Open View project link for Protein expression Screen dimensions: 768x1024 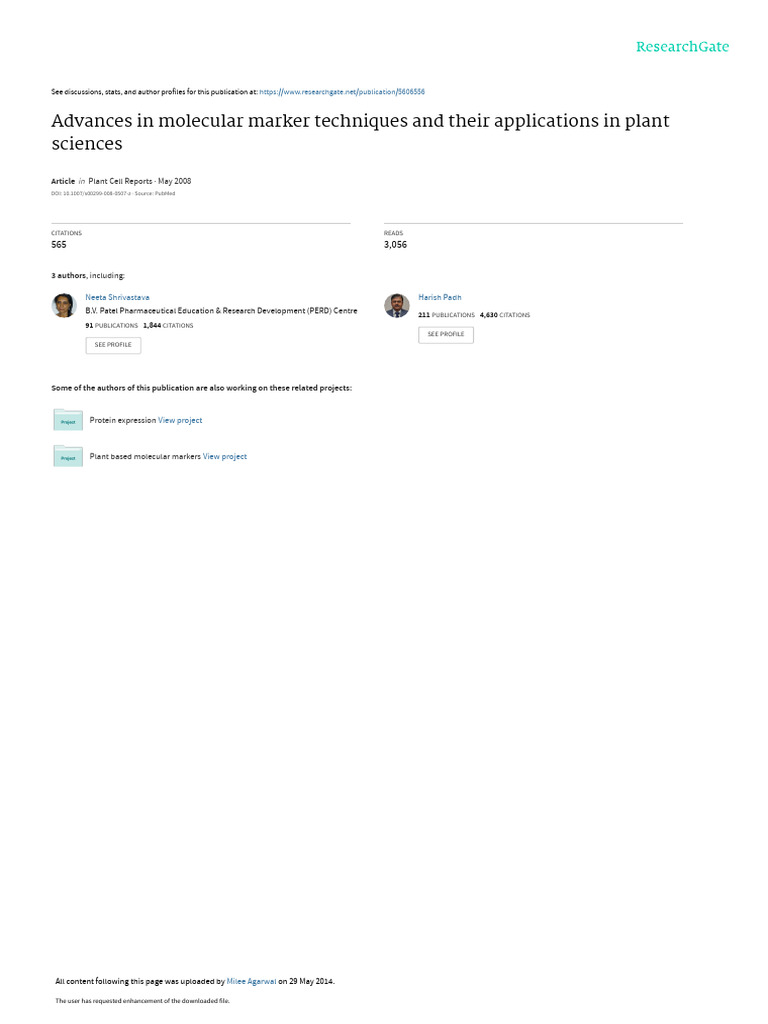(x=180, y=421)
